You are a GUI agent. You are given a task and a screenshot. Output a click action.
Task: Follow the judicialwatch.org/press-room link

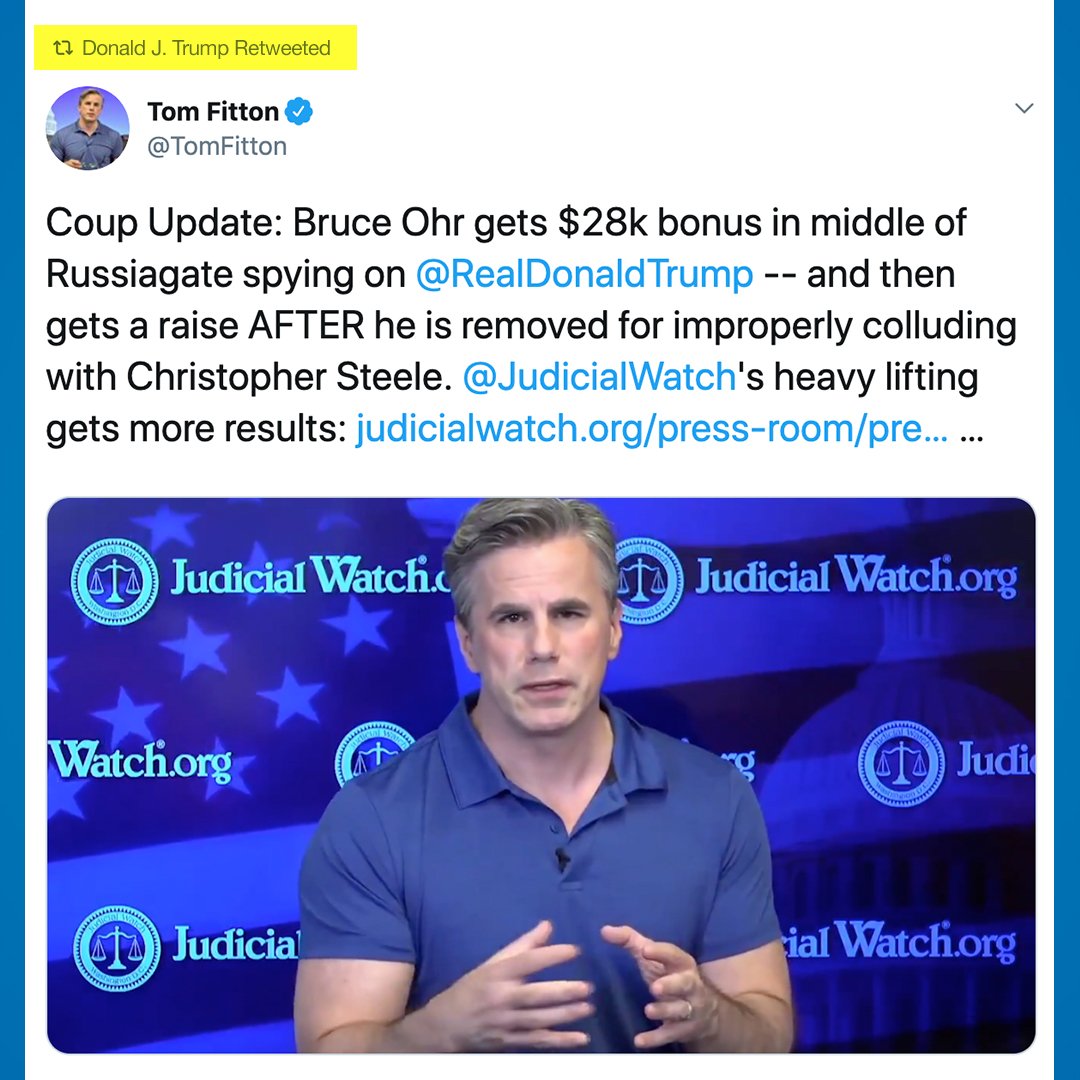pyautogui.click(x=652, y=429)
